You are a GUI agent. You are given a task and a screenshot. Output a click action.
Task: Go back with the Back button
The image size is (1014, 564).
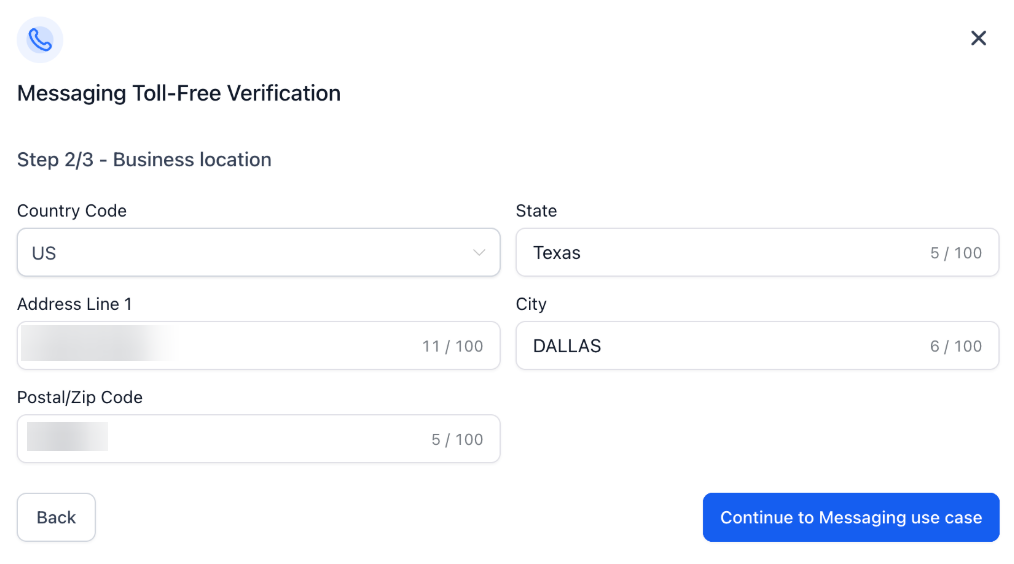56,517
